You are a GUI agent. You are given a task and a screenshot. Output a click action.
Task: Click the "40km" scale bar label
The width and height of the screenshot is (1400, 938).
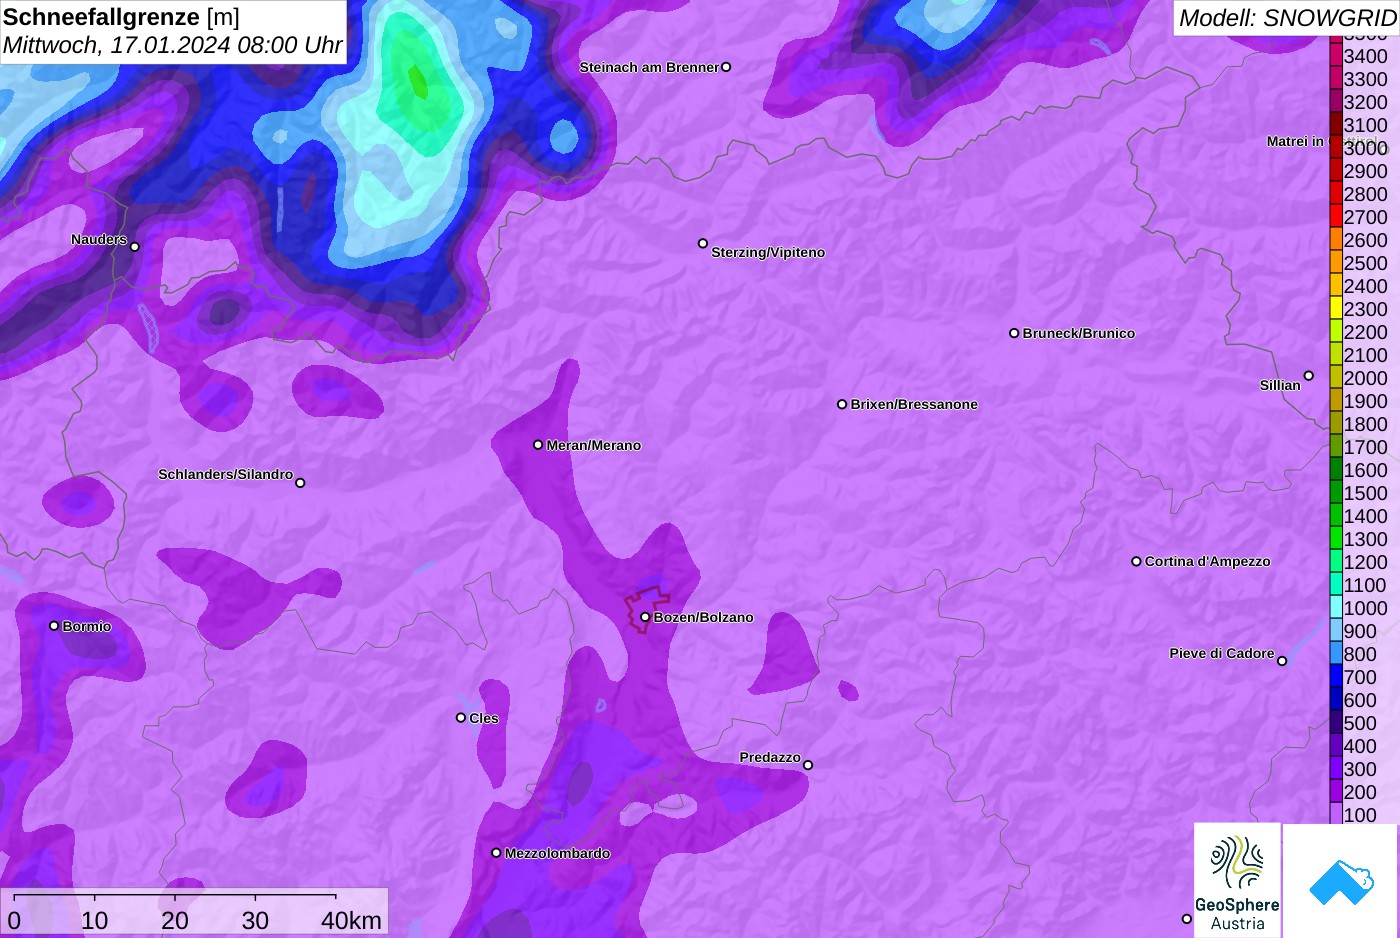click(x=351, y=920)
